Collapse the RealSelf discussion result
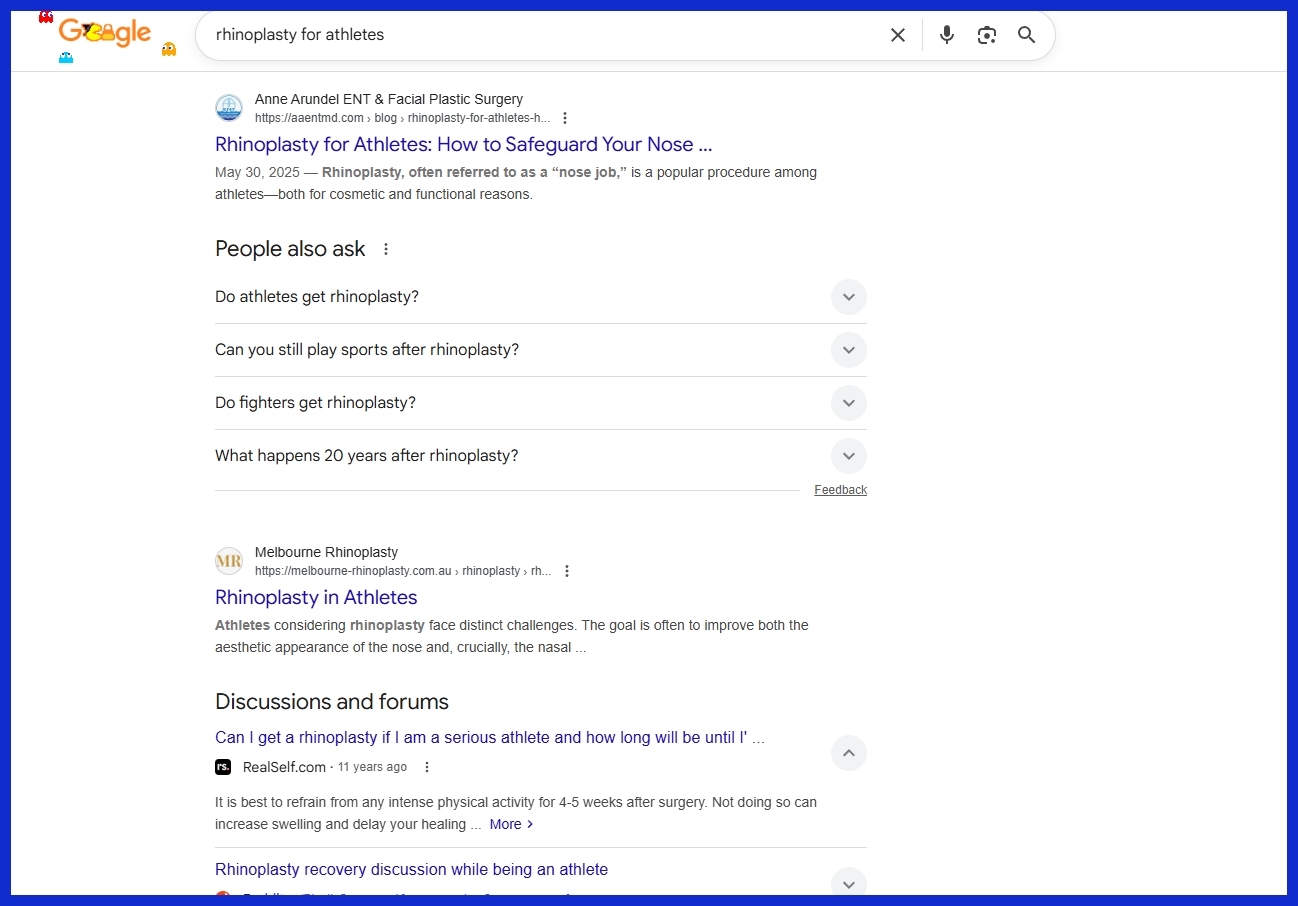 click(x=848, y=753)
